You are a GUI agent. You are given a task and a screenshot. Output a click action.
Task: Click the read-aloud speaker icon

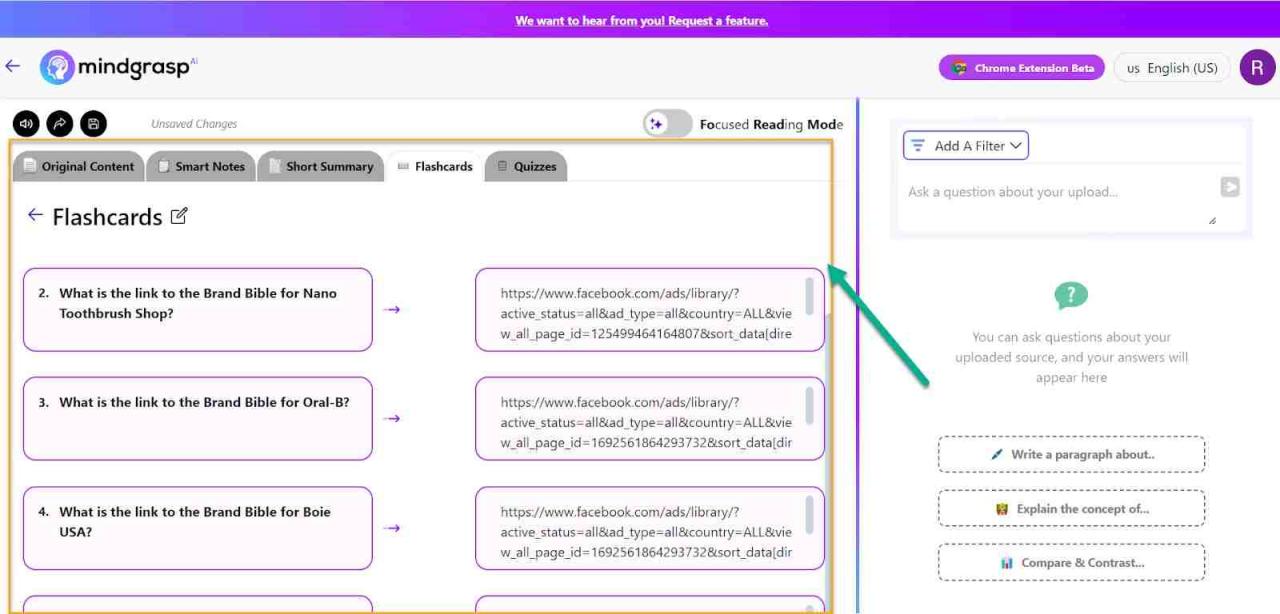[x=25, y=122]
